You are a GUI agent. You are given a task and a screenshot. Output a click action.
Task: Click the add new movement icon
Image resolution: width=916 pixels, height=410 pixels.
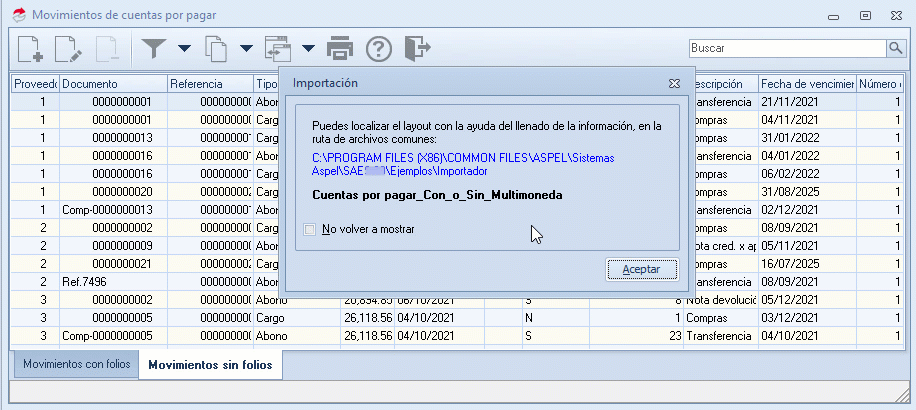(x=31, y=48)
